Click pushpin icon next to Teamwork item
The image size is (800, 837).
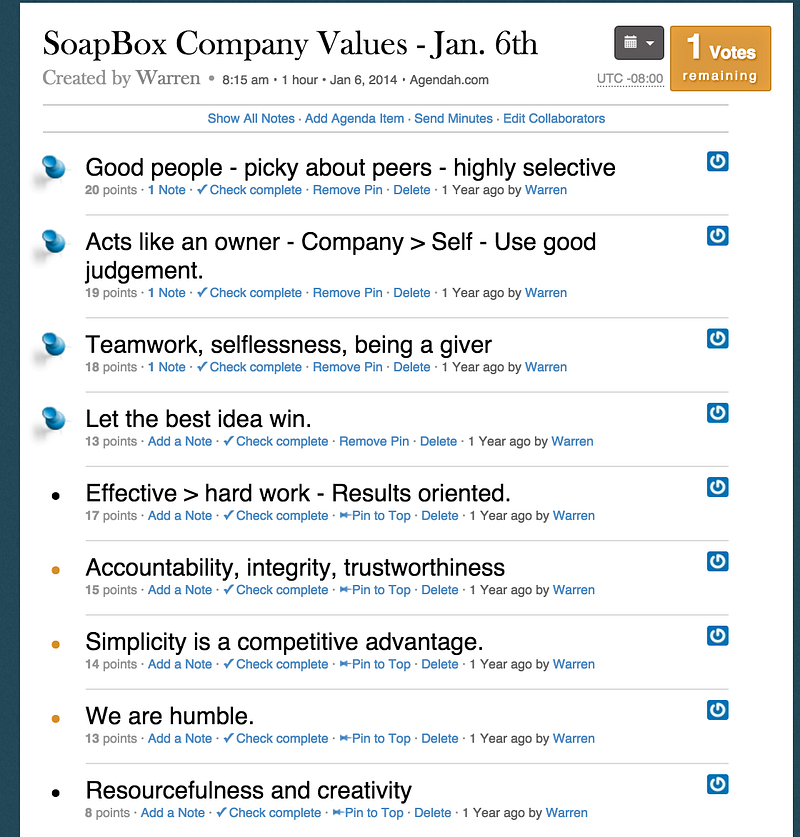(x=53, y=345)
